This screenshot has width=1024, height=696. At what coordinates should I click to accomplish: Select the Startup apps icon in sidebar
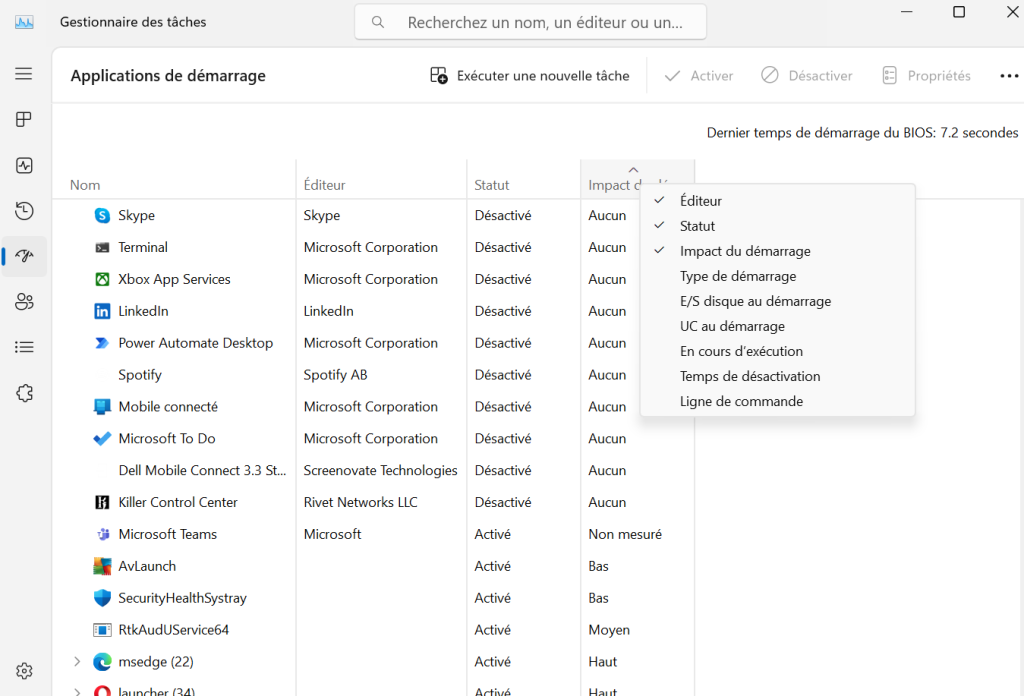(24, 256)
